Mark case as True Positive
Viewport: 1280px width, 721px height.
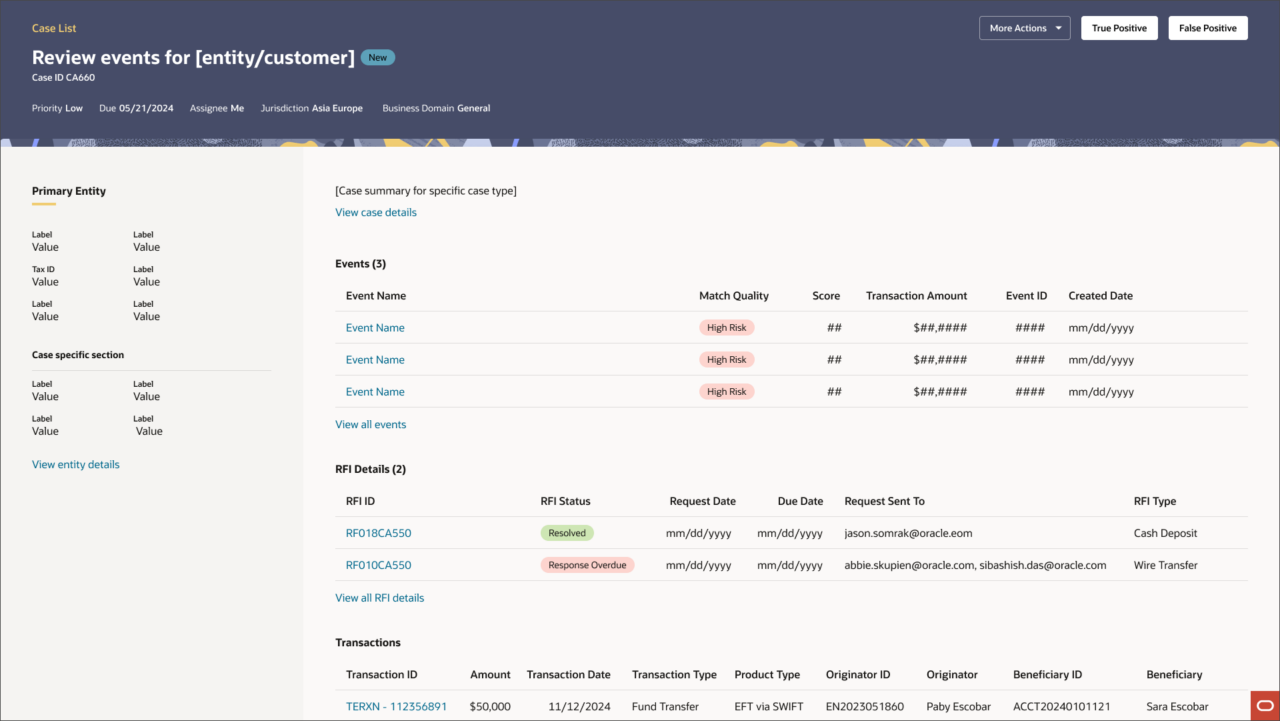(1119, 28)
